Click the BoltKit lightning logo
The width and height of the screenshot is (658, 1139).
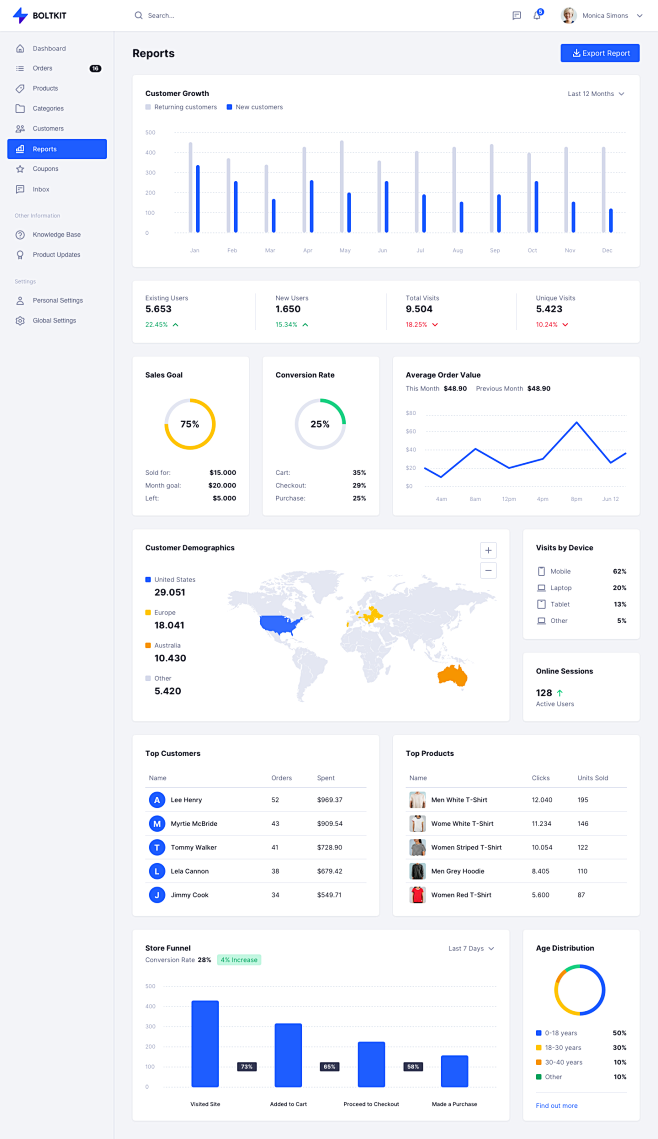[20, 15]
